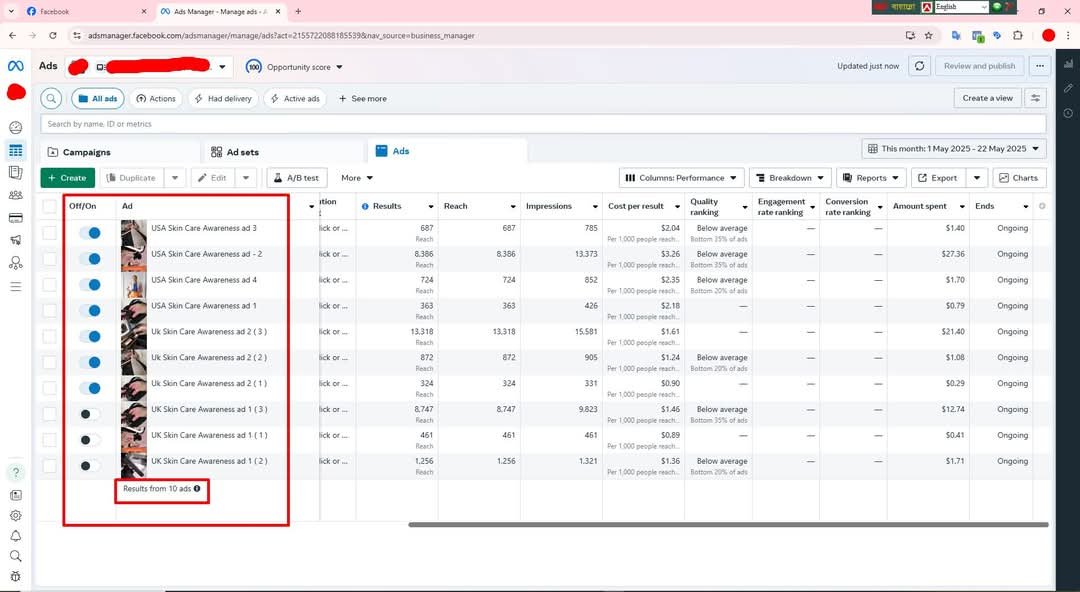Check the select-all ads header checkbox
This screenshot has height=592, width=1080.
coord(50,206)
